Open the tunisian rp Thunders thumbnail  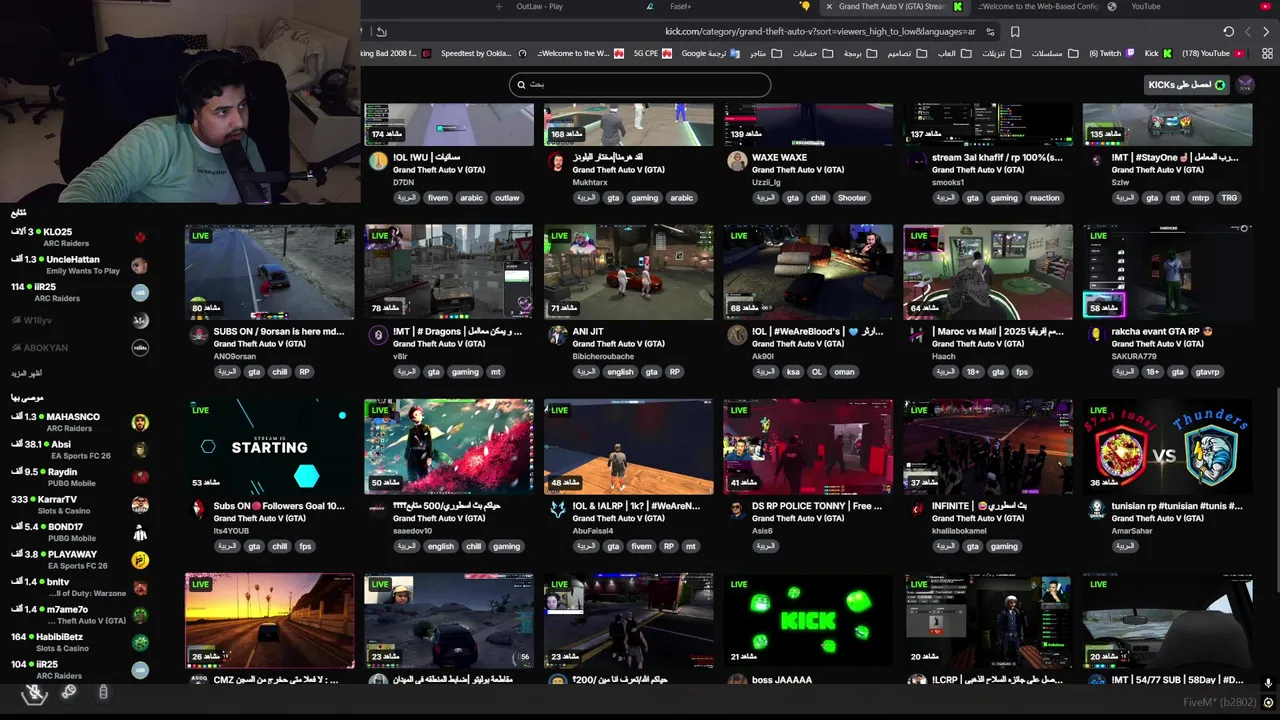point(1168,446)
